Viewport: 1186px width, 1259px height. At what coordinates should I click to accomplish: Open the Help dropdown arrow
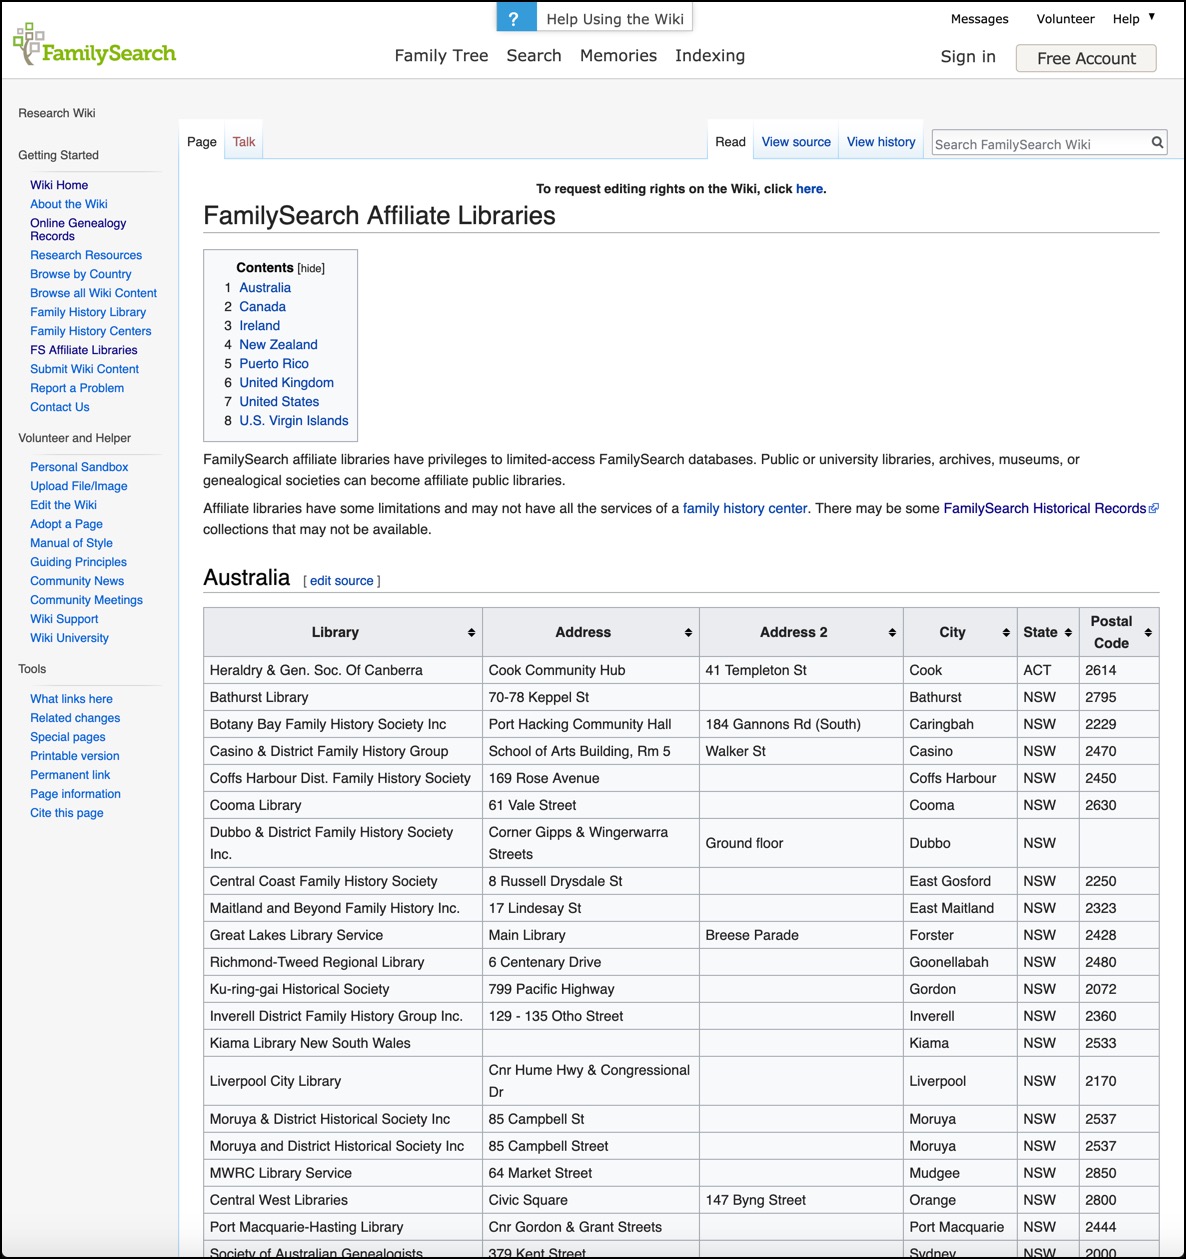tap(1152, 17)
